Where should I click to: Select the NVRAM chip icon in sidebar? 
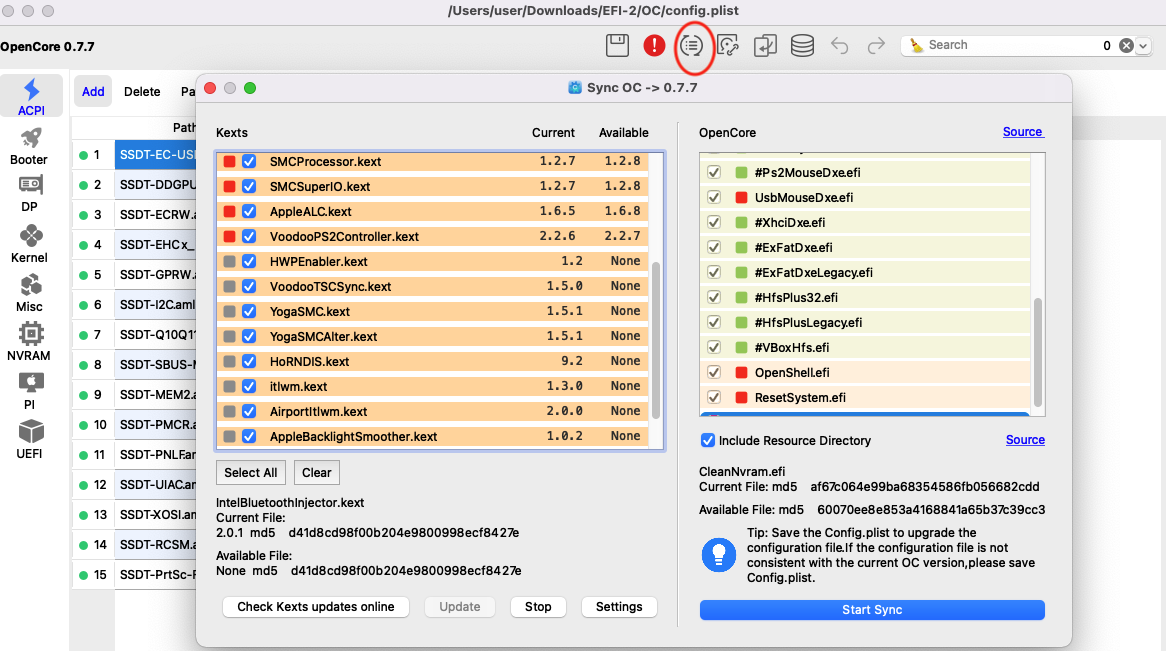31,340
